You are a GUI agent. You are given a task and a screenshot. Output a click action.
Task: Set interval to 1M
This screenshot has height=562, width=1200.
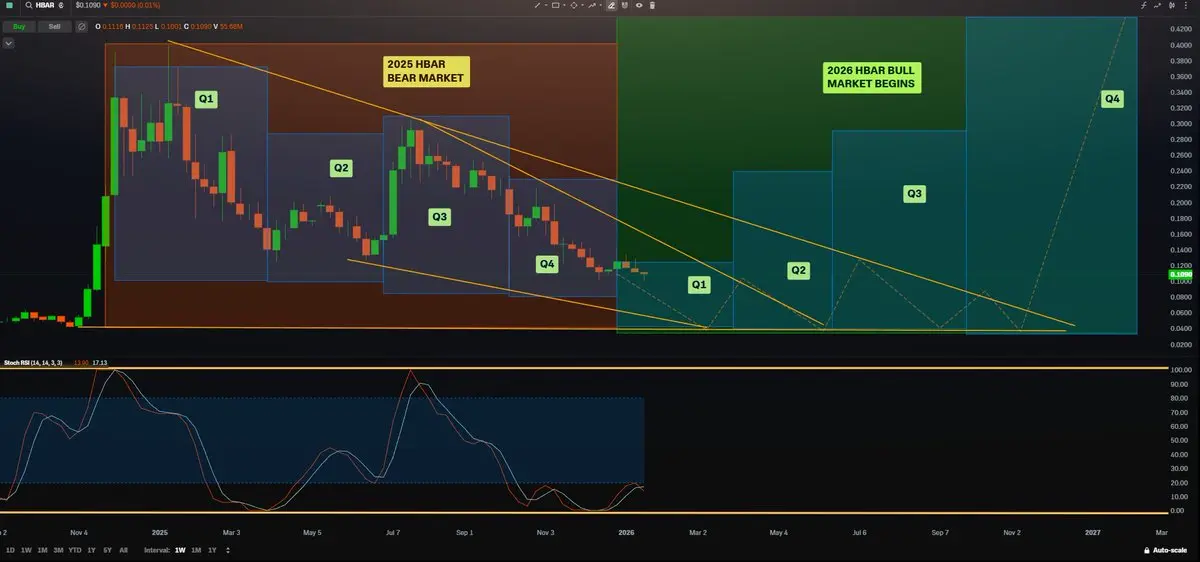click(x=196, y=550)
